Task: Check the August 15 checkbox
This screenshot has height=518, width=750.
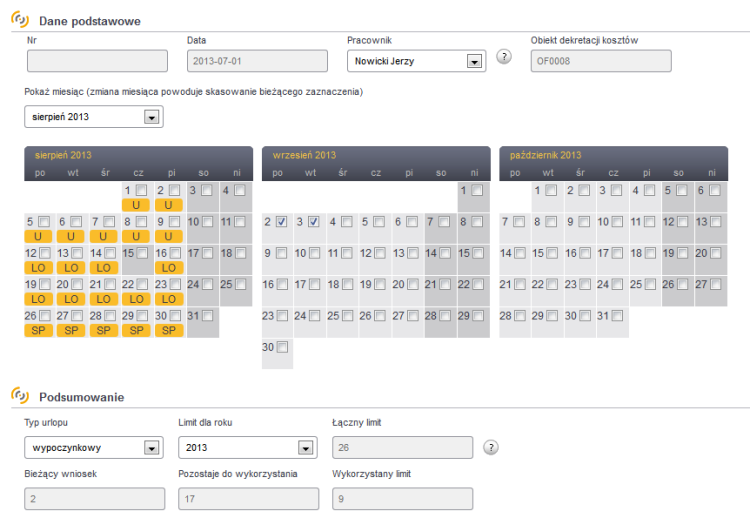Action: click(x=139, y=254)
